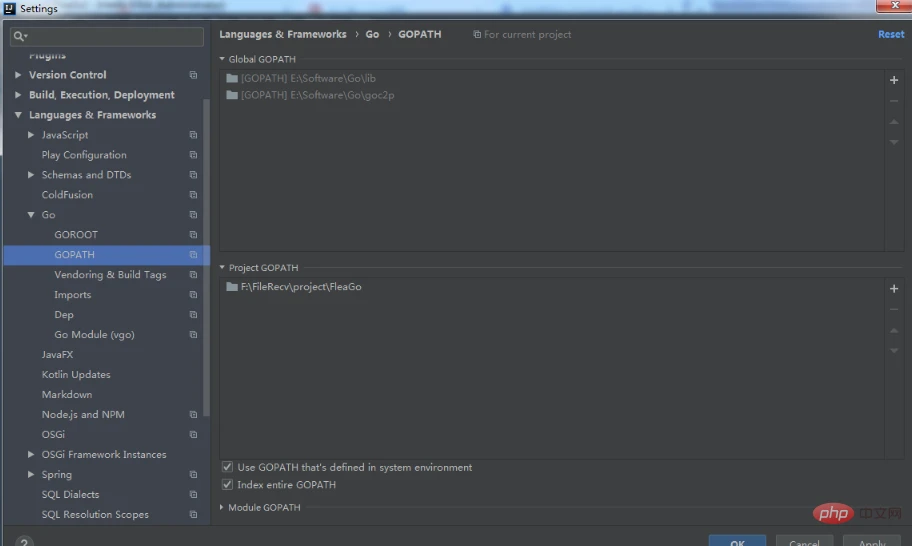Image resolution: width=912 pixels, height=546 pixels.
Task: Expand the Module GOPATH section
Action: tap(222, 507)
